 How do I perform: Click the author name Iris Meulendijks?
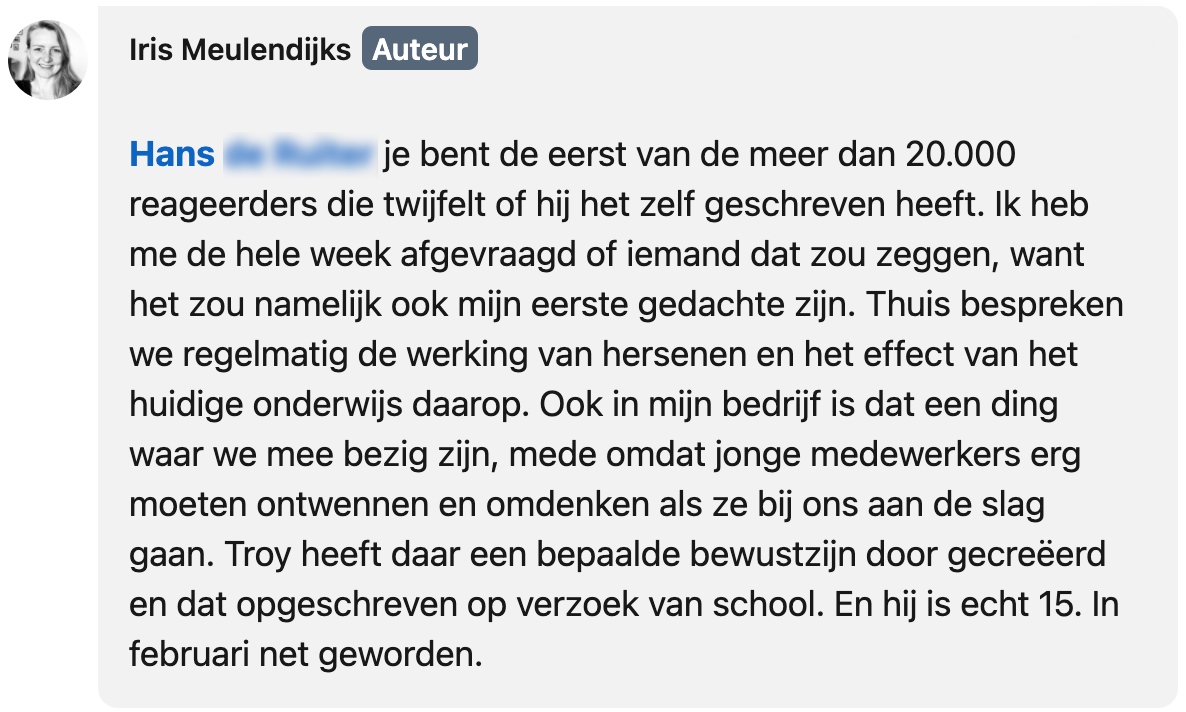pos(240,50)
